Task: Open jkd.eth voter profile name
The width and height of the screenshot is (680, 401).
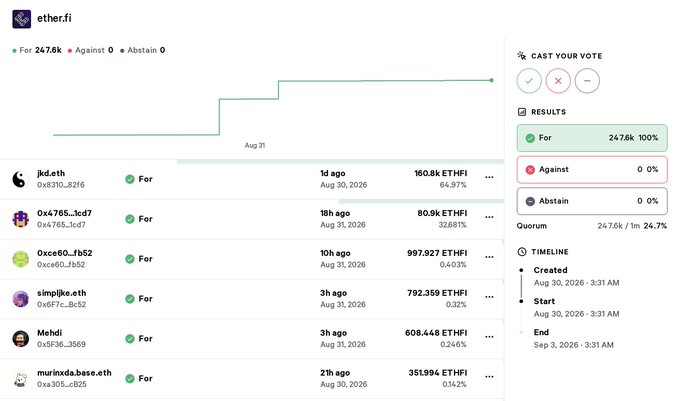Action: coord(51,173)
